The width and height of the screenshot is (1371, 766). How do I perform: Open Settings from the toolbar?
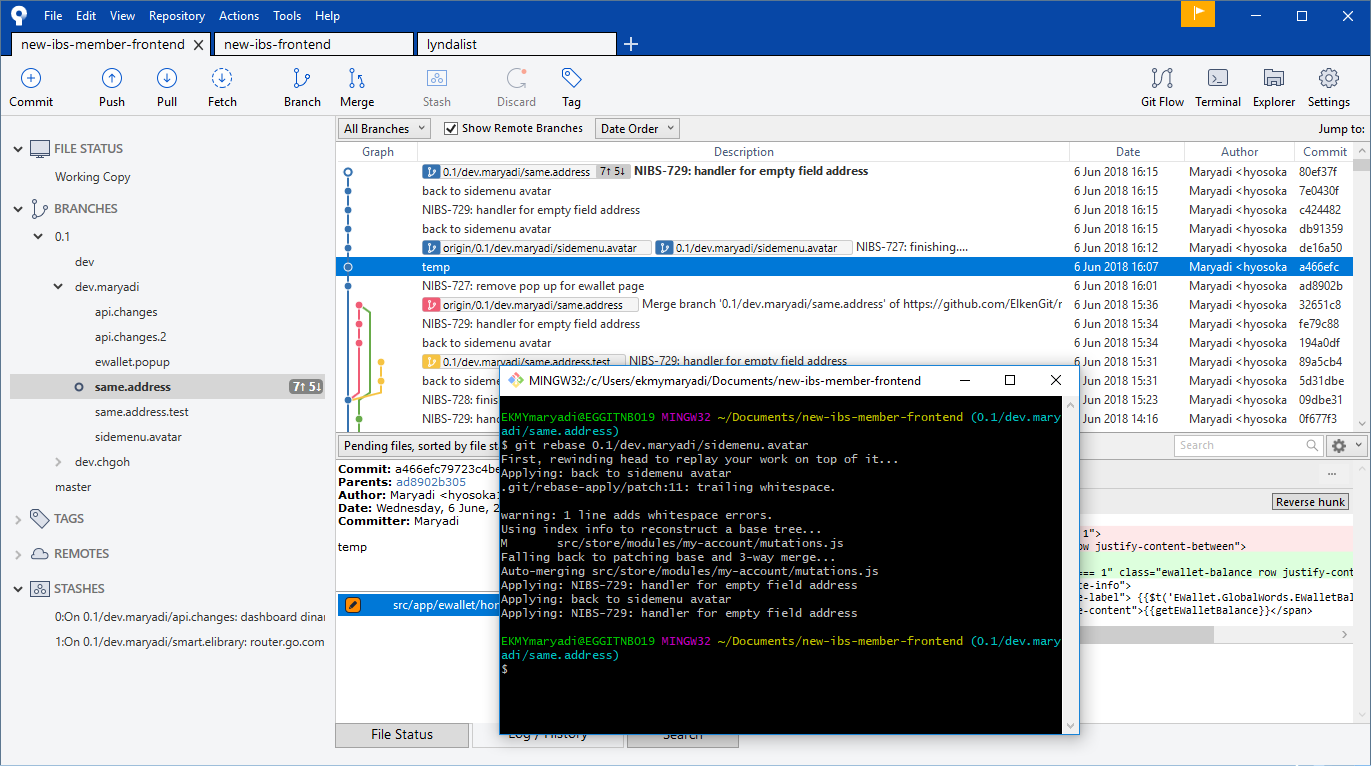tap(1329, 78)
